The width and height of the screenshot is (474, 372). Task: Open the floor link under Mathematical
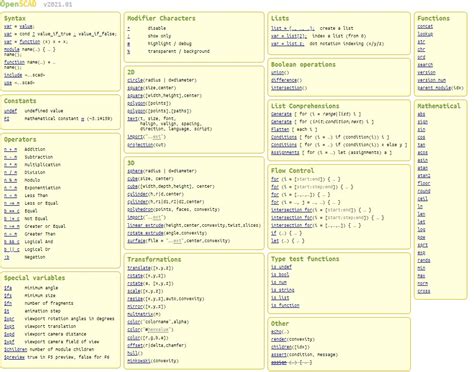click(x=424, y=183)
